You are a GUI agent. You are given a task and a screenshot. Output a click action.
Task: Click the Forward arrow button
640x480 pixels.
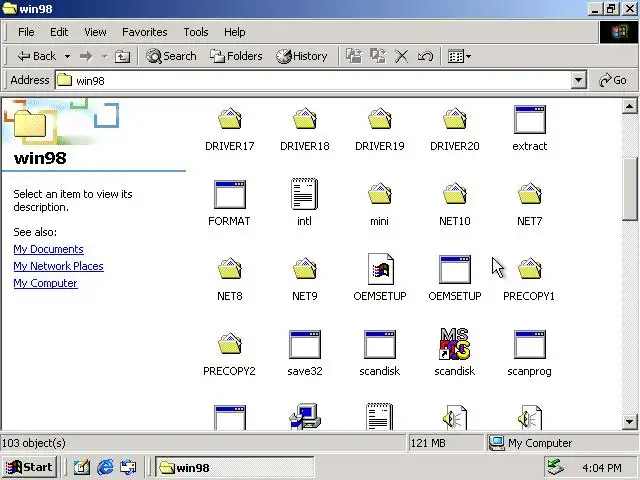pyautogui.click(x=86, y=56)
